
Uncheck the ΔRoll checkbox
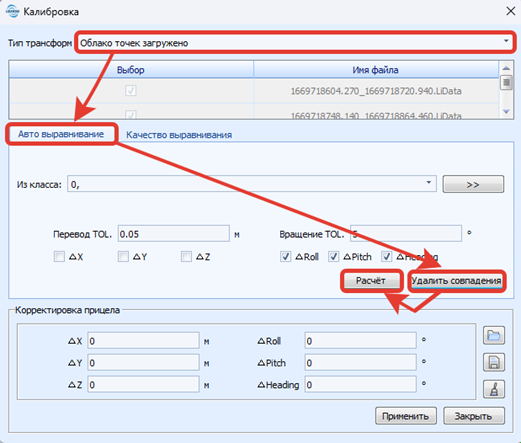pos(285,257)
